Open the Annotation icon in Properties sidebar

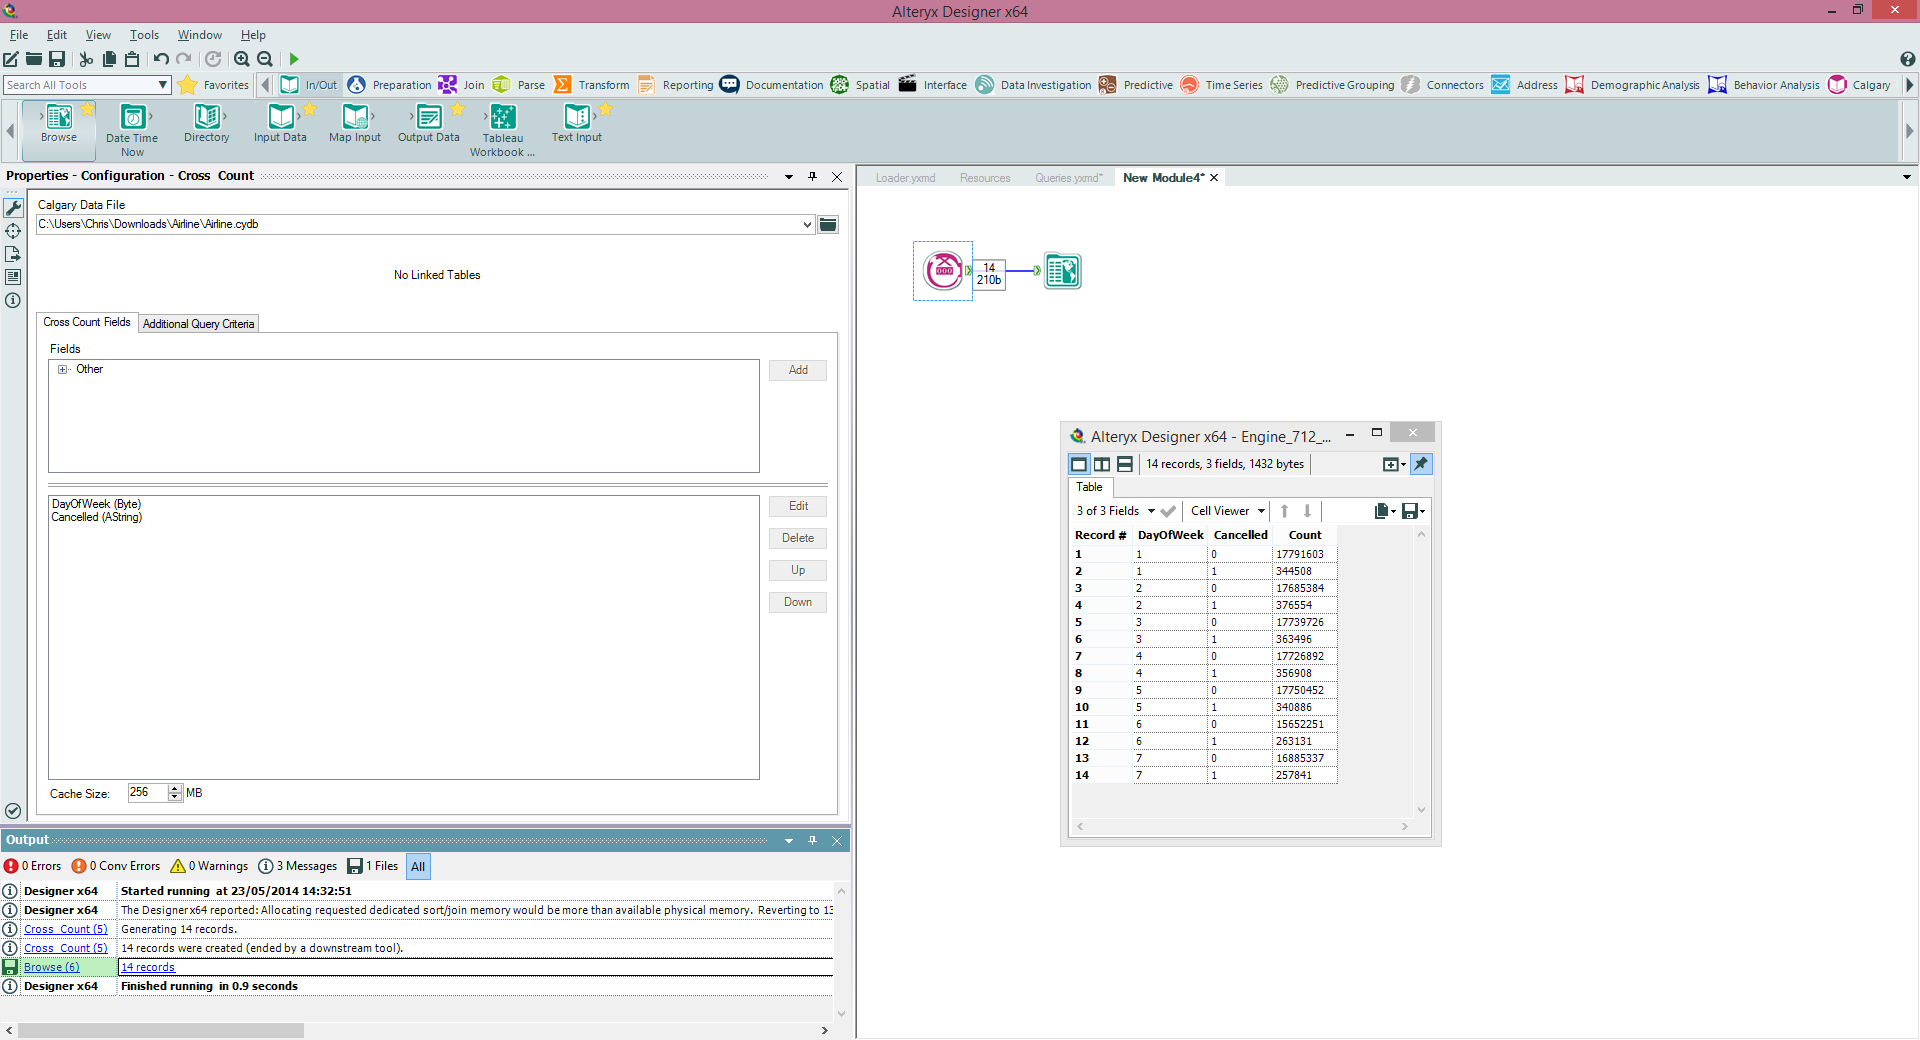click(13, 277)
